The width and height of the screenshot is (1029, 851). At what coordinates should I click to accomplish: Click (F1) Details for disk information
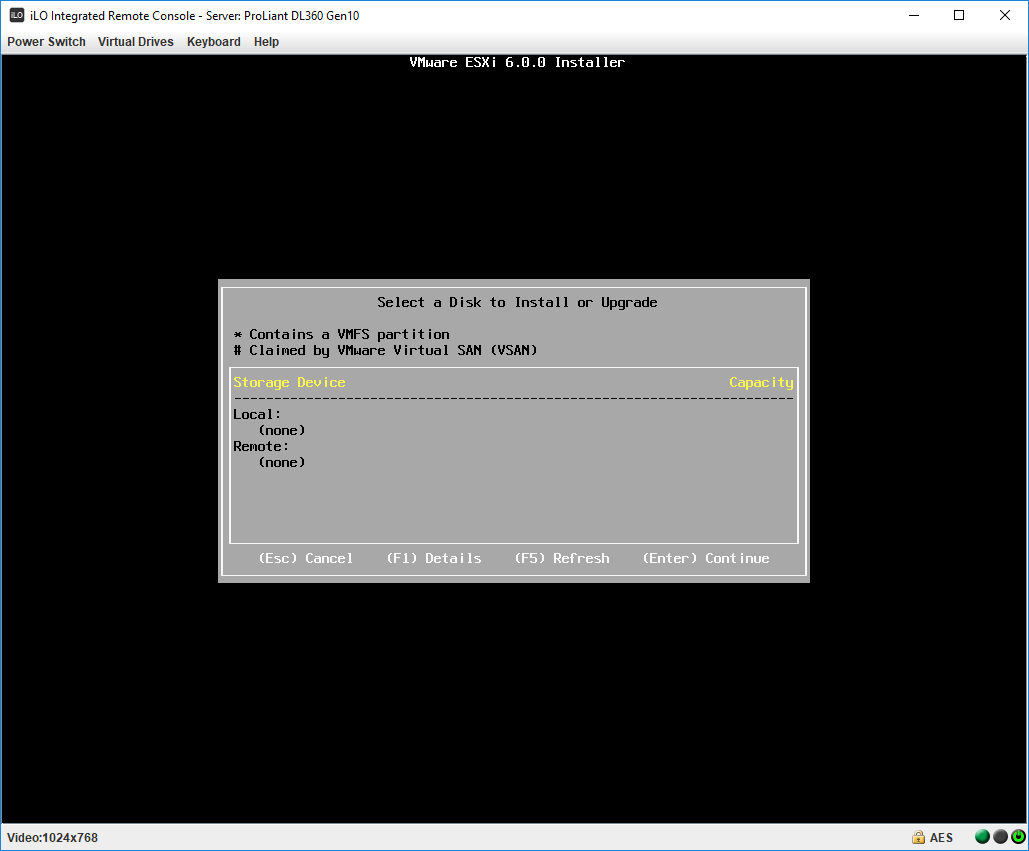[x=434, y=558]
